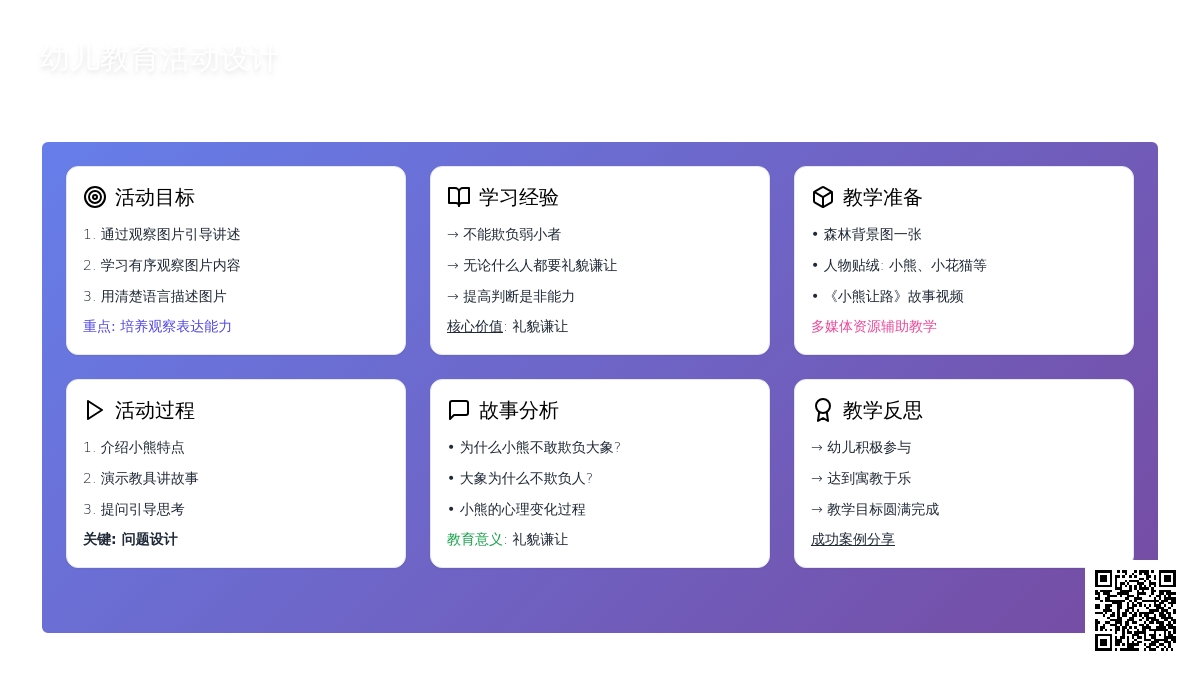1200x675 pixels.
Task: Click the bold 关键: 问题设计 text
Action: tap(130, 539)
